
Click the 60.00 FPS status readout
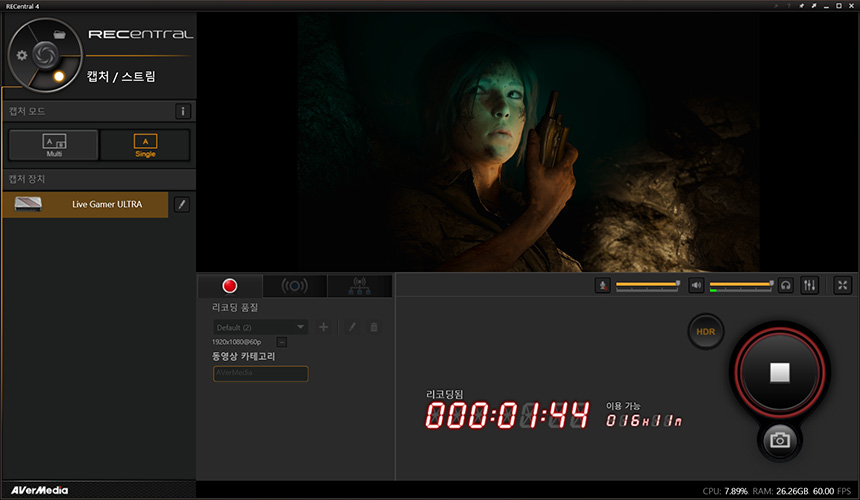(x=831, y=491)
